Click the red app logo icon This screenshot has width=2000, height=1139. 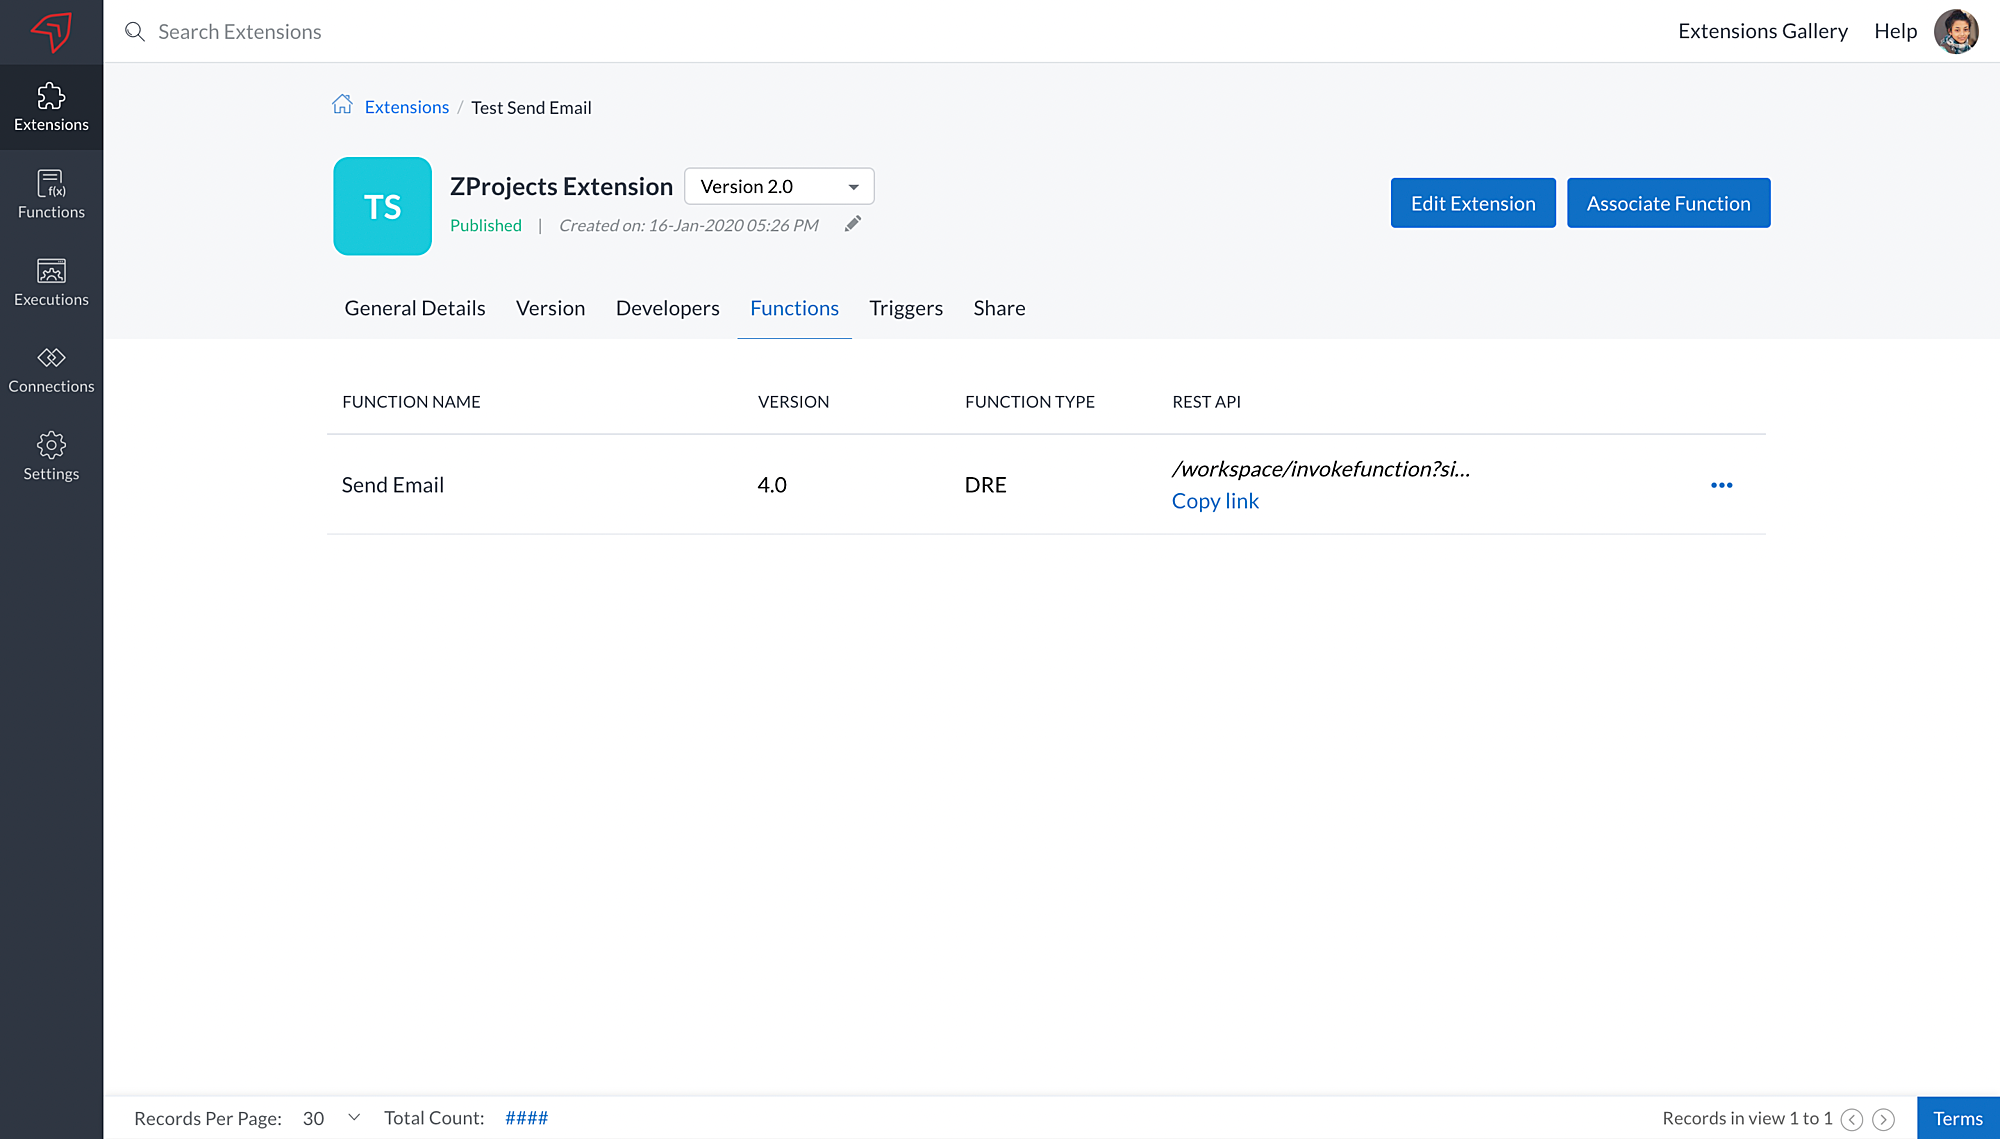coord(51,31)
